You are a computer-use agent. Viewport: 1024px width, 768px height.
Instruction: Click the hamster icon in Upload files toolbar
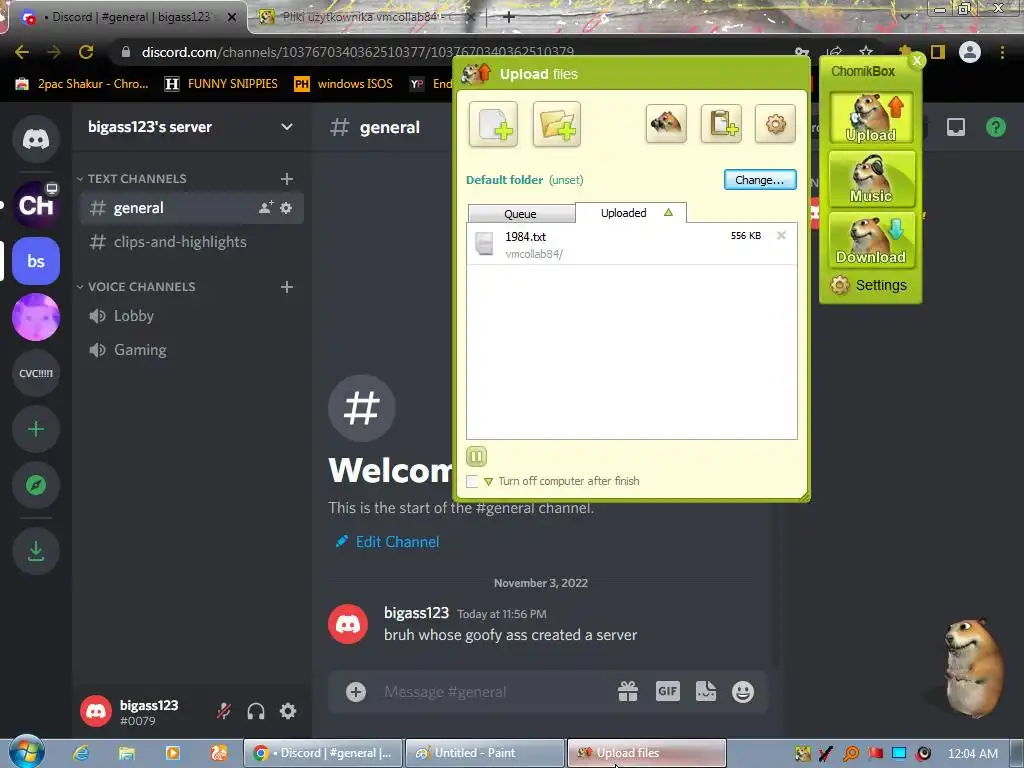(x=666, y=123)
